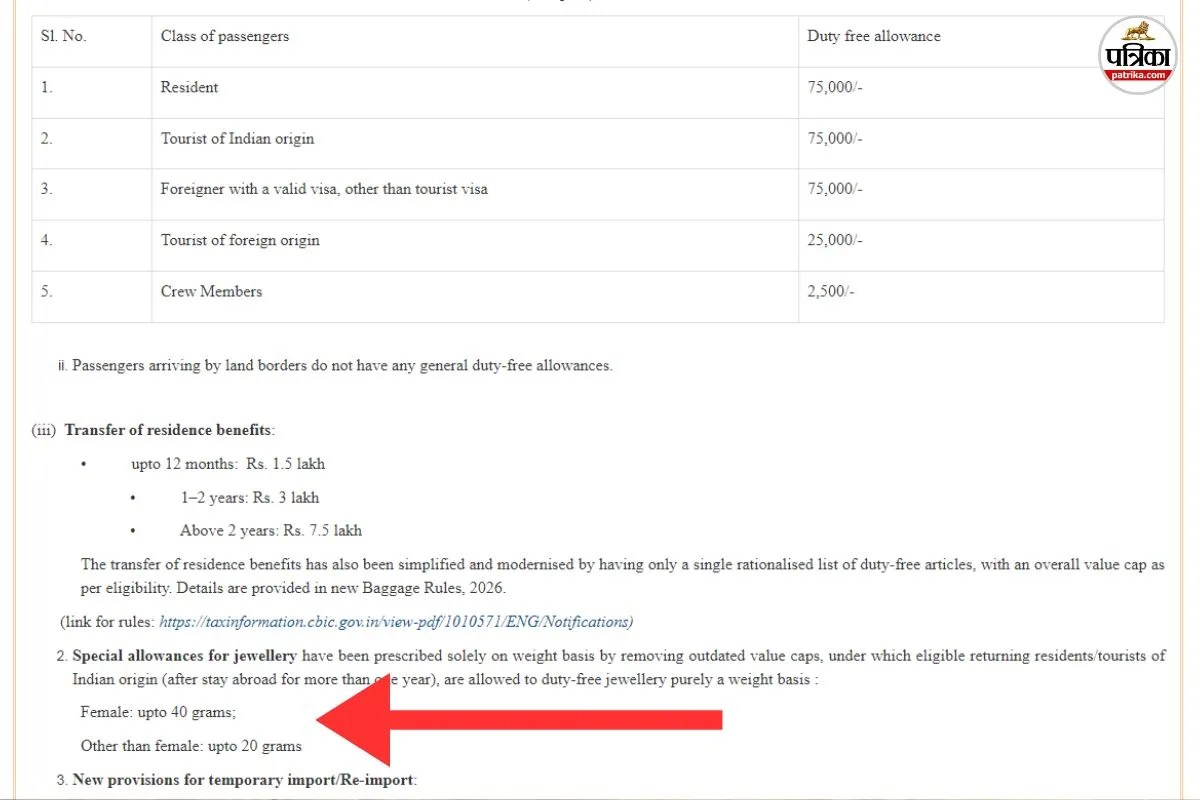Click the "Crew Members" table cell
This screenshot has height=800, width=1200.
tap(211, 292)
